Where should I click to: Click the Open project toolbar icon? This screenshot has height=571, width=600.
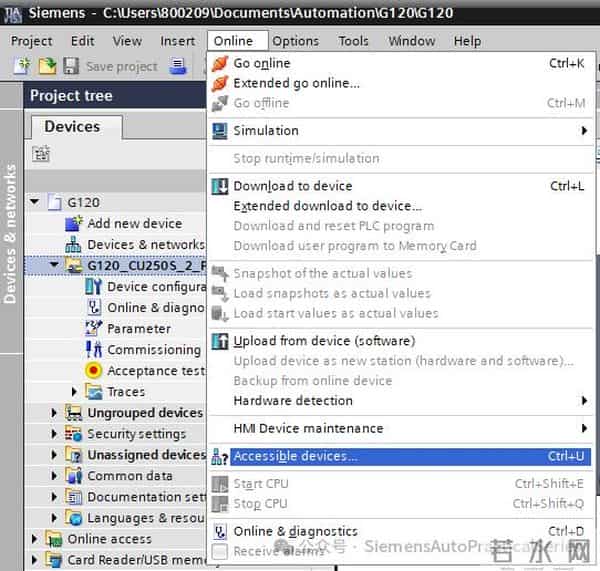[x=46, y=66]
